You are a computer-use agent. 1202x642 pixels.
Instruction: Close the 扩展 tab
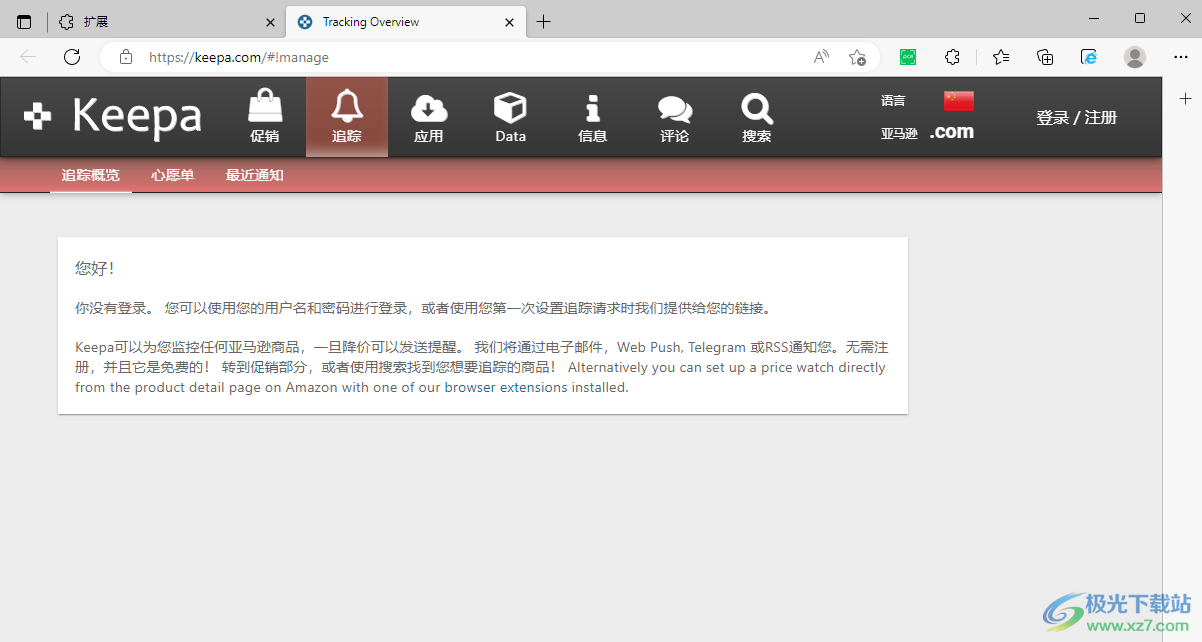tap(270, 22)
